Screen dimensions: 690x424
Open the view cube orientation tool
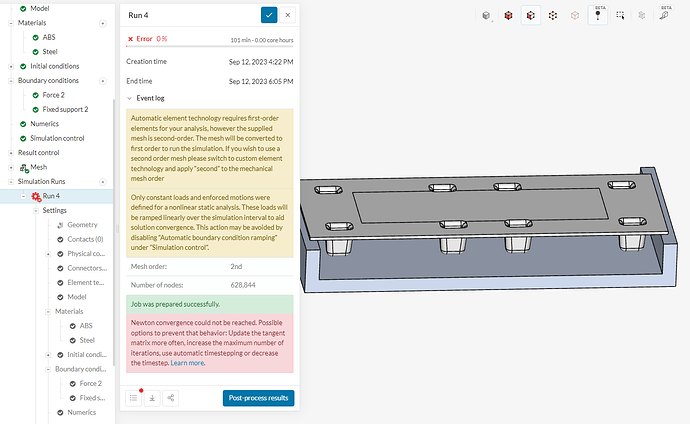pos(486,15)
